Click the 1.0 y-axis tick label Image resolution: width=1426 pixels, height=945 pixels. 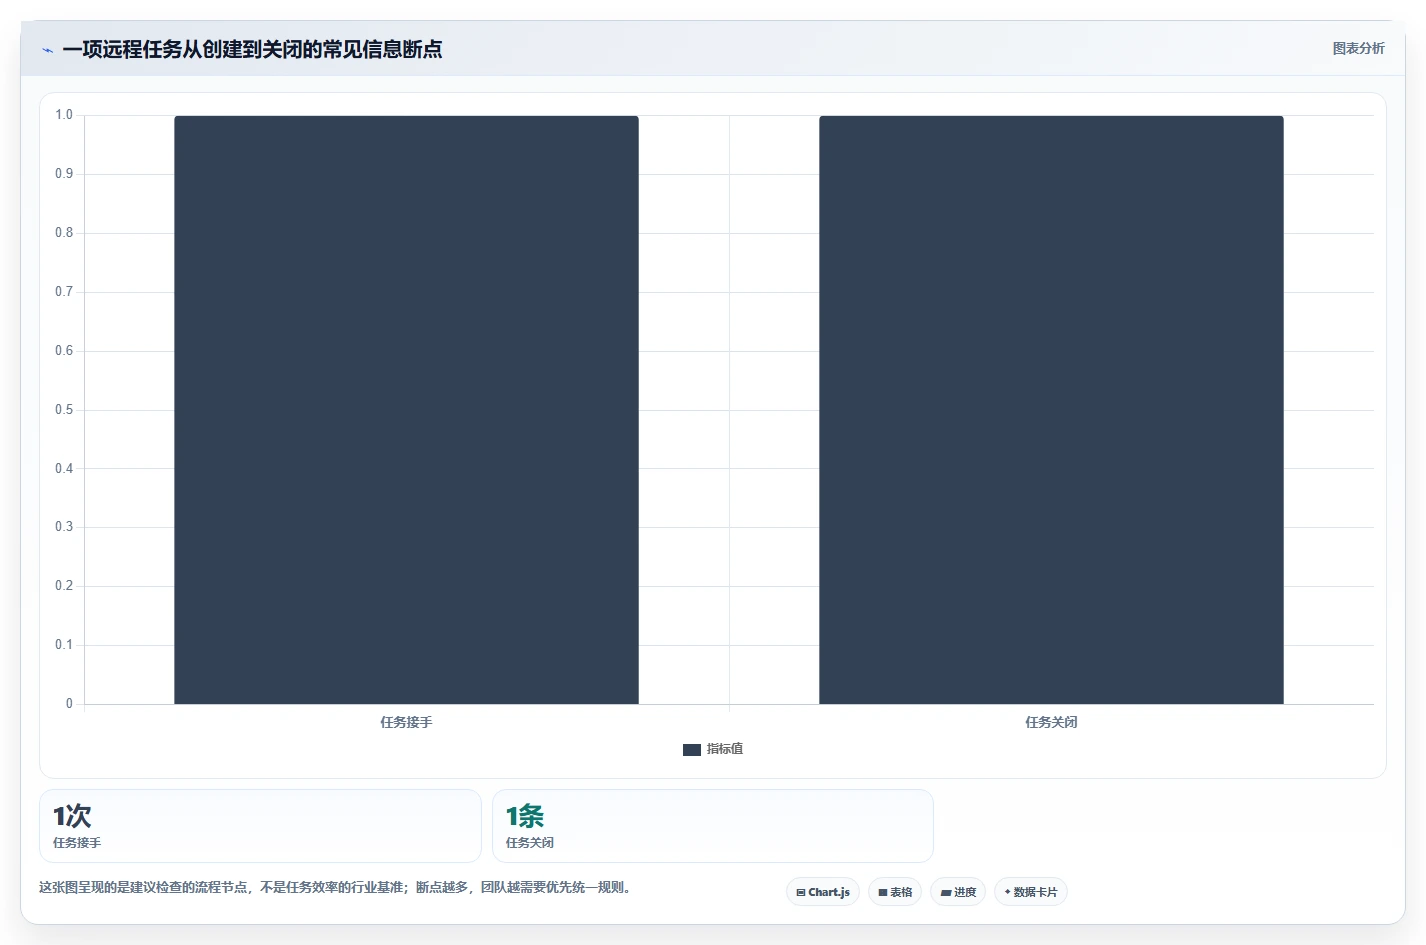(x=64, y=115)
